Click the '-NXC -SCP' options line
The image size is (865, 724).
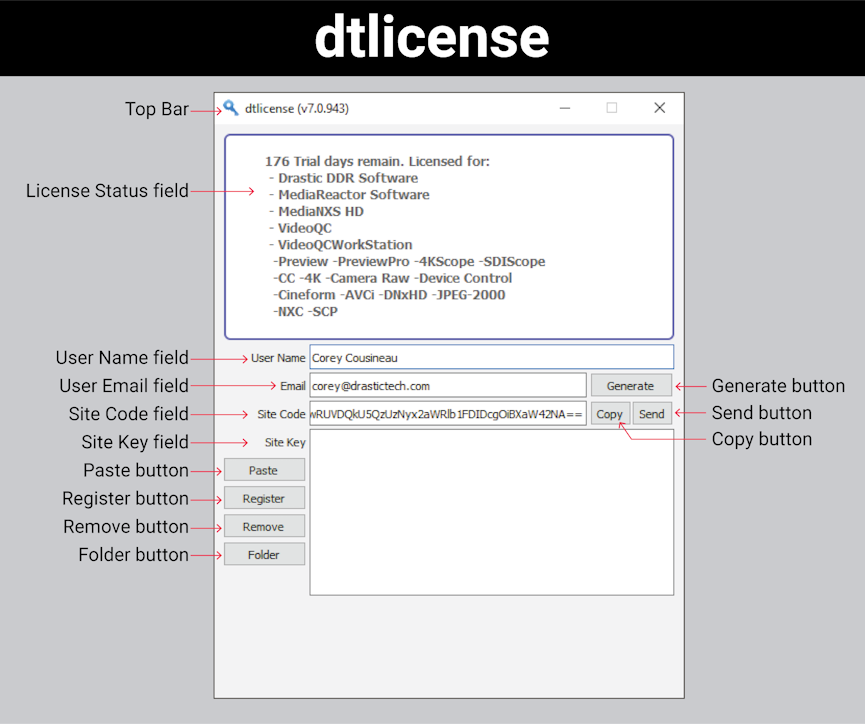pos(305,312)
